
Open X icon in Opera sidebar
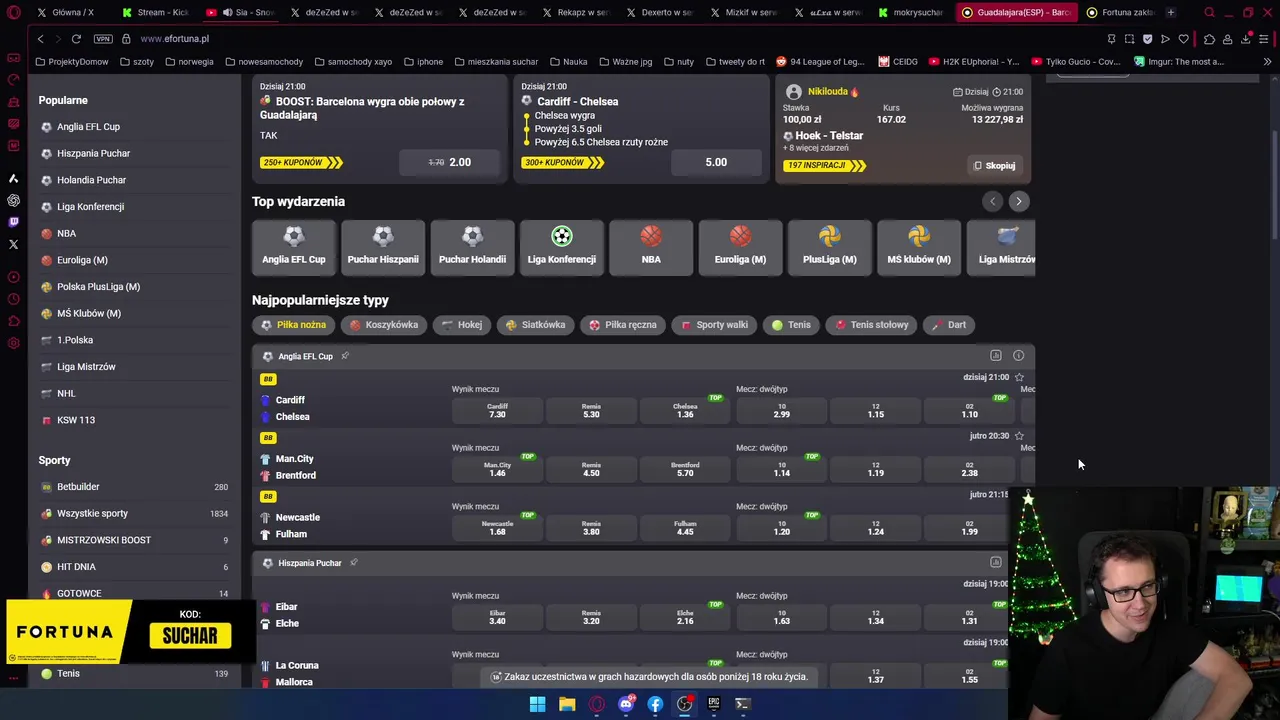coord(13,244)
